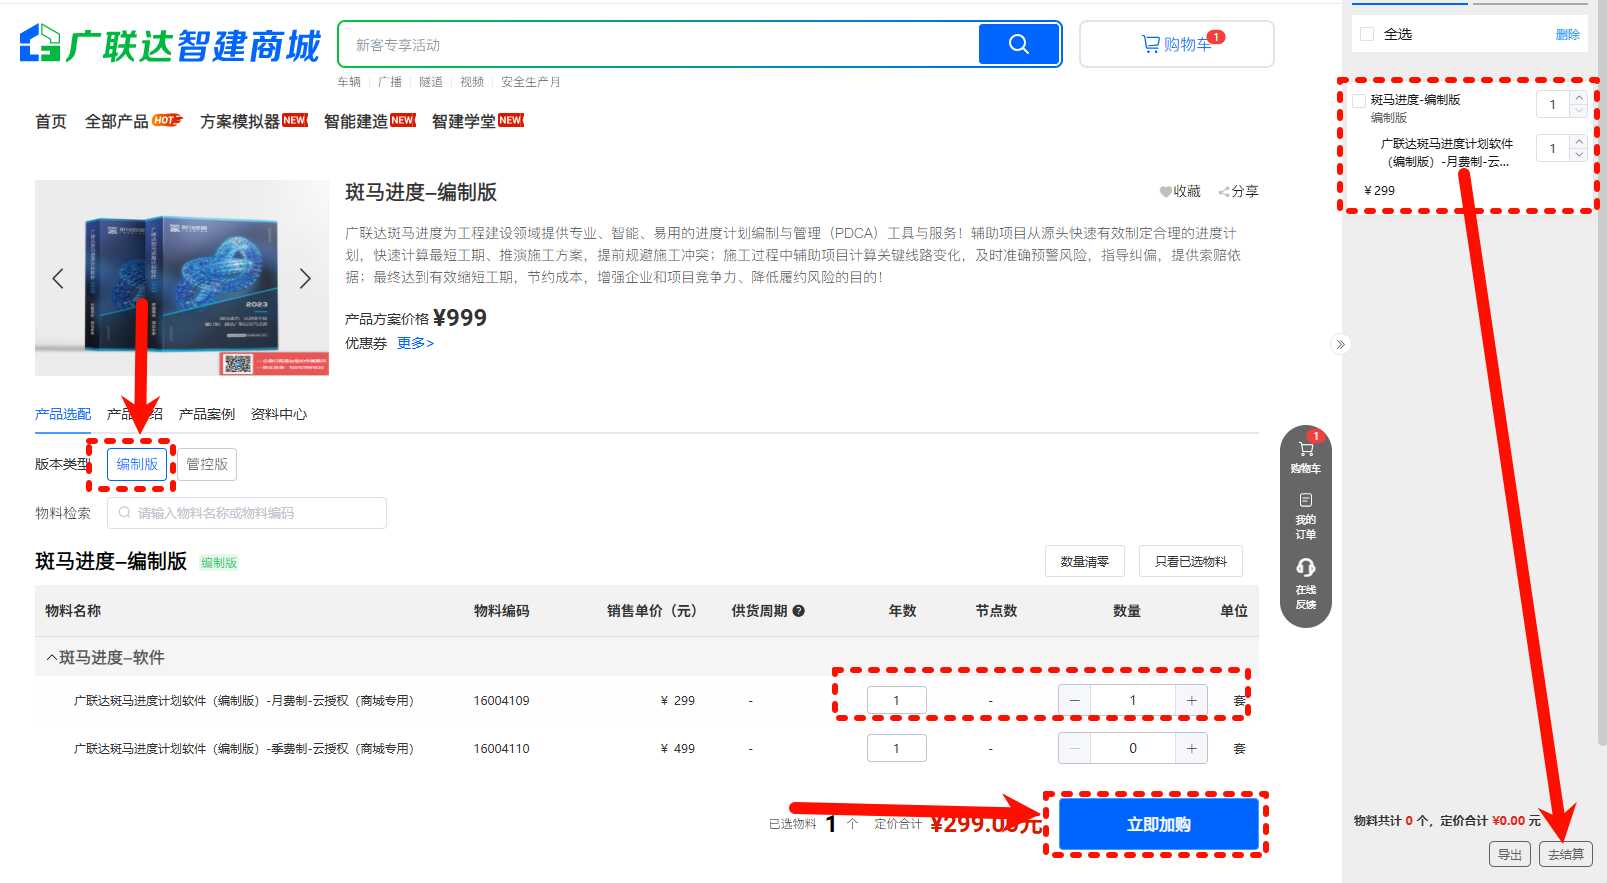The width and height of the screenshot is (1607, 883).
Task: Select 管控版 version type
Action: coord(207,464)
